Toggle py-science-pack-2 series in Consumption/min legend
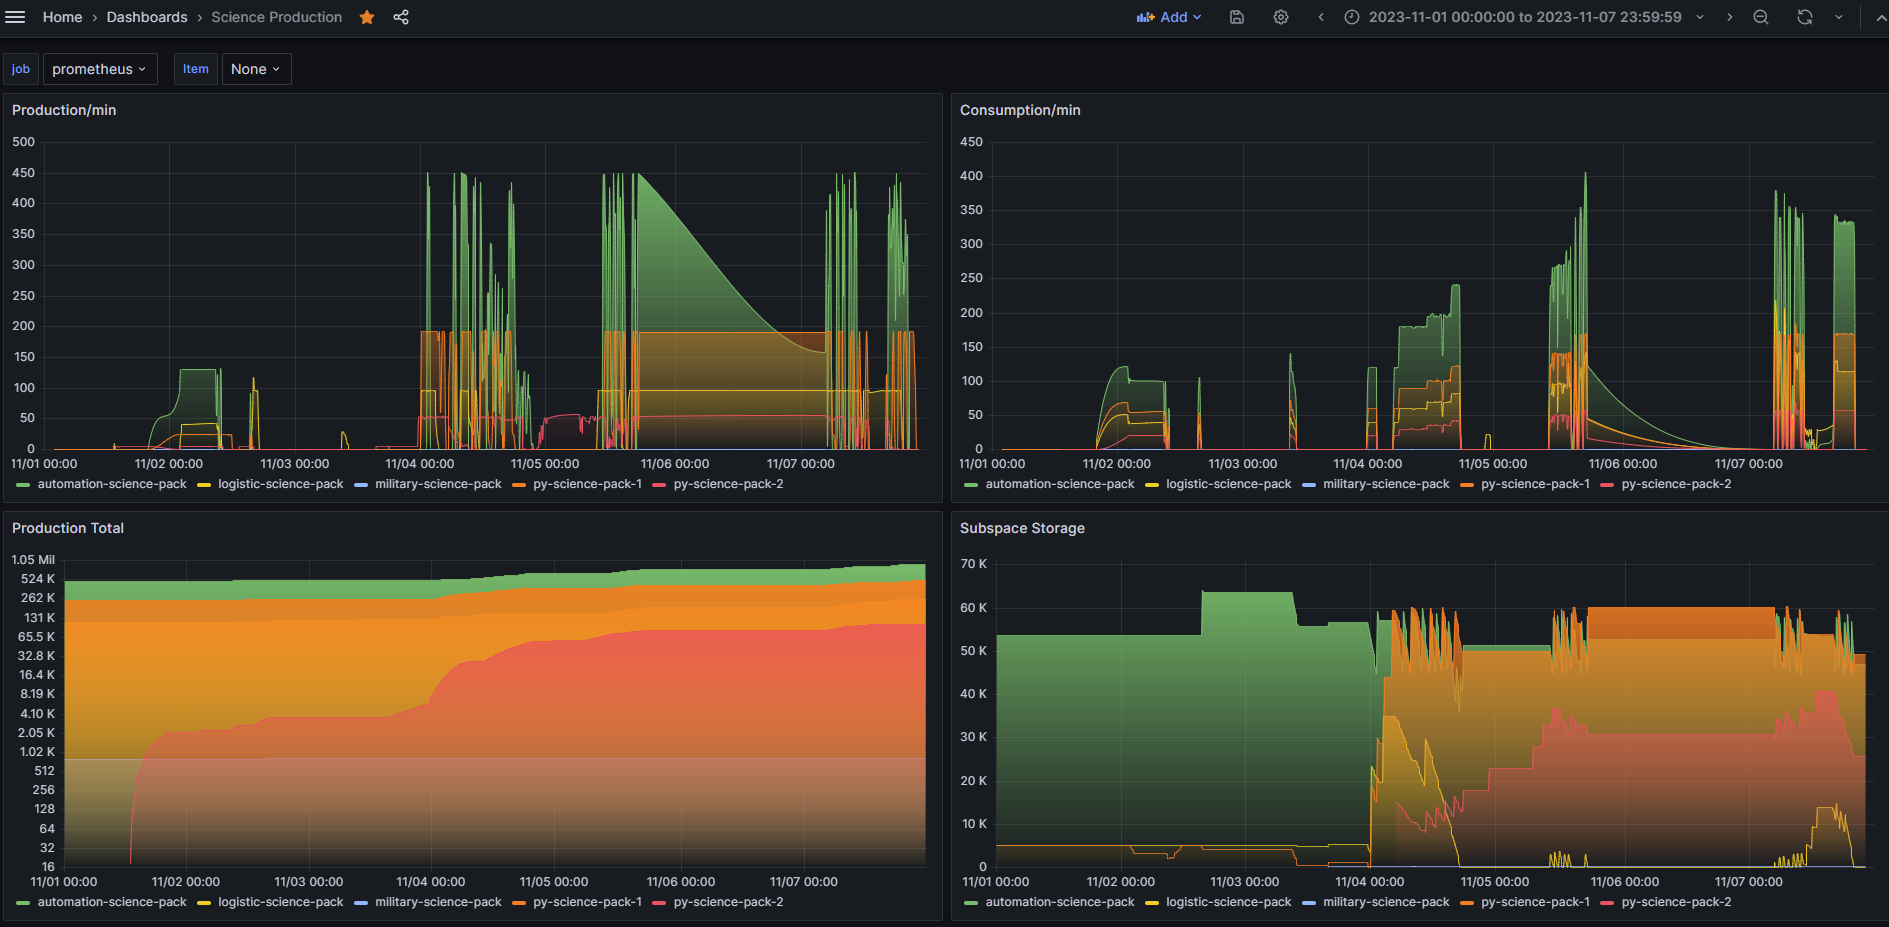The width and height of the screenshot is (1889, 927). tap(1676, 484)
